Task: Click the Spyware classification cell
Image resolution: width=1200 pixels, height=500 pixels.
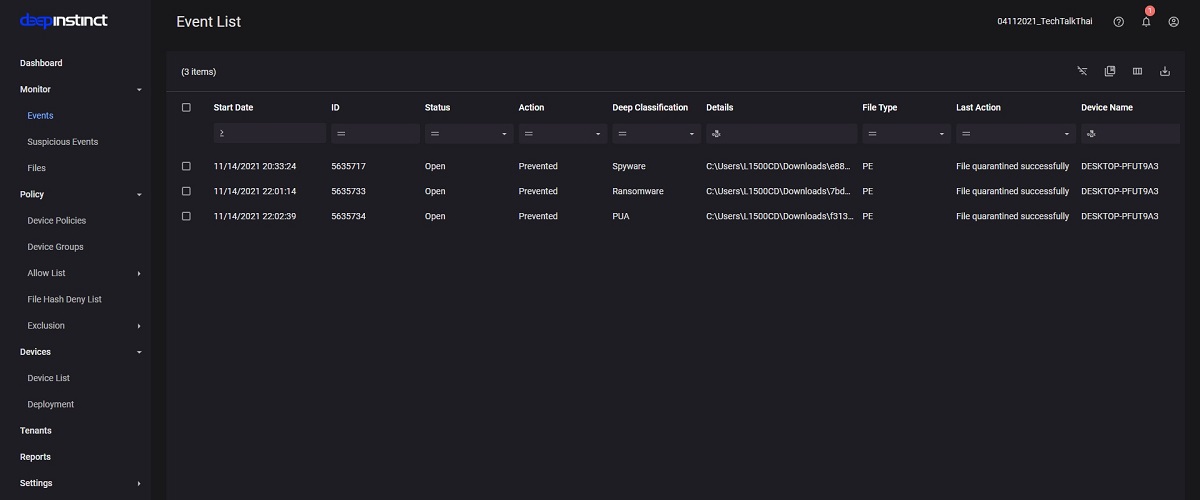Action: (630, 165)
